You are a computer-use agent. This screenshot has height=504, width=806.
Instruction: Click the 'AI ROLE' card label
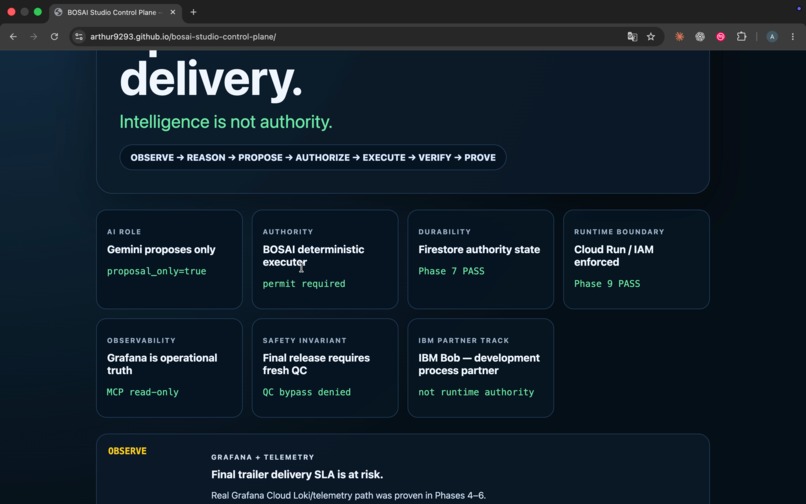click(124, 232)
